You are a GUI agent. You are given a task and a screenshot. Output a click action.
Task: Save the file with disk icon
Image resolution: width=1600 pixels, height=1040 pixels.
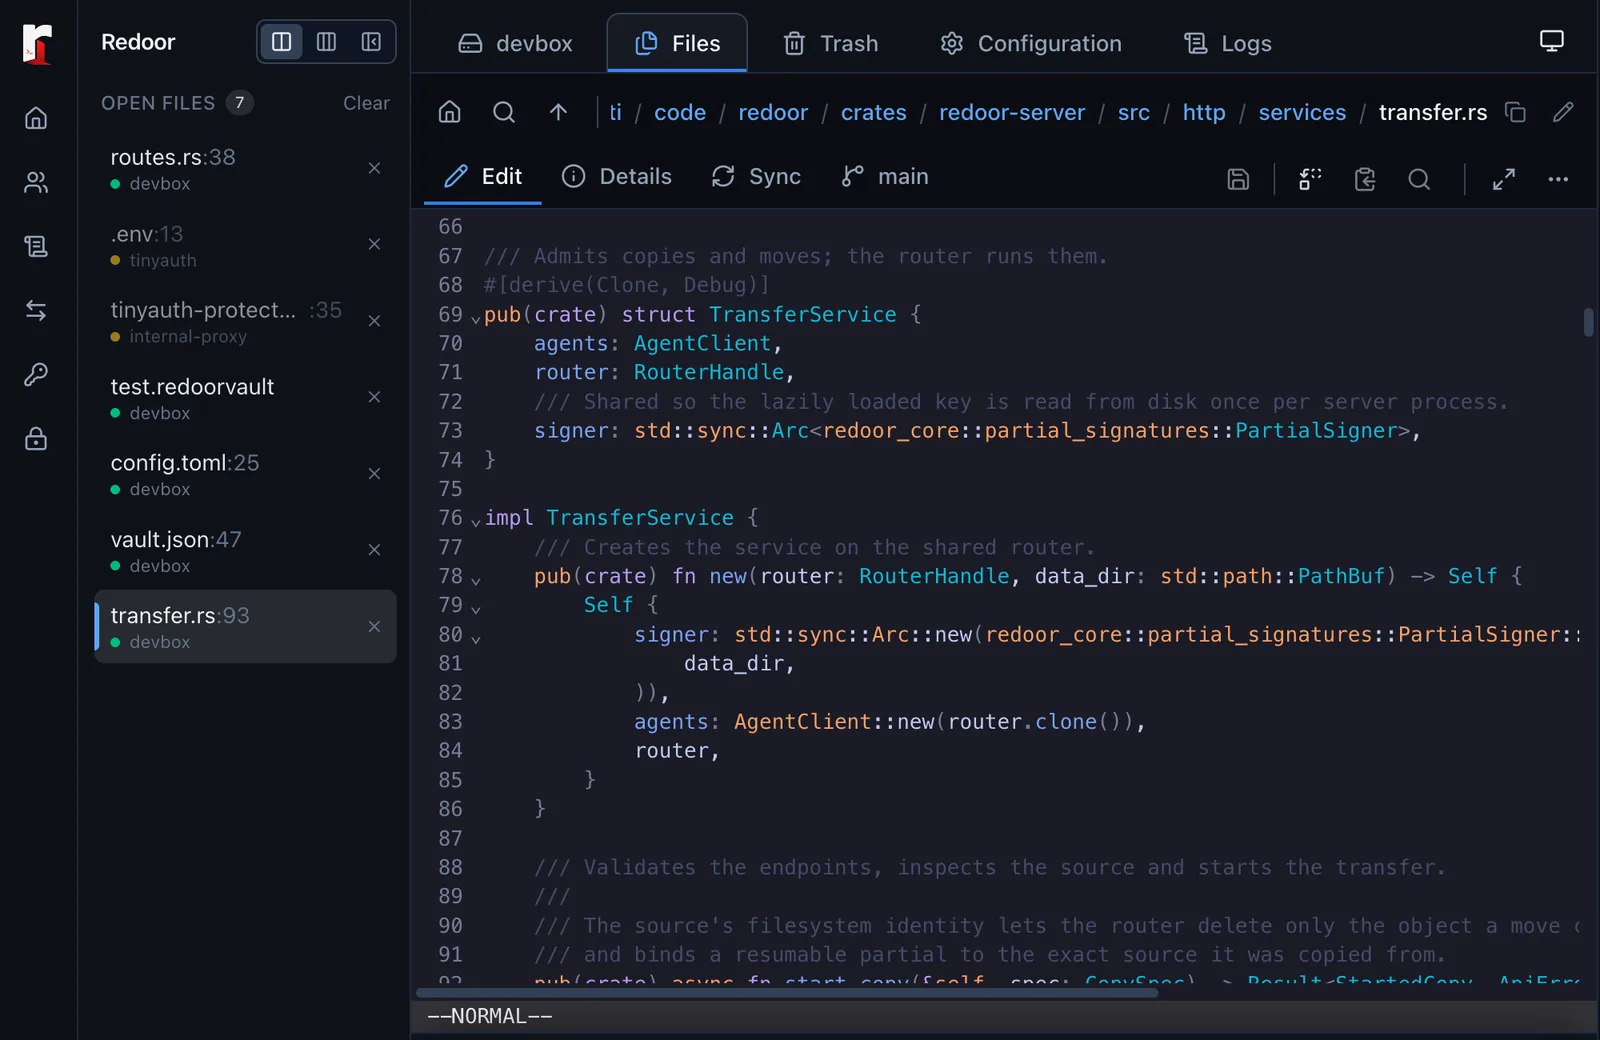[x=1238, y=179]
